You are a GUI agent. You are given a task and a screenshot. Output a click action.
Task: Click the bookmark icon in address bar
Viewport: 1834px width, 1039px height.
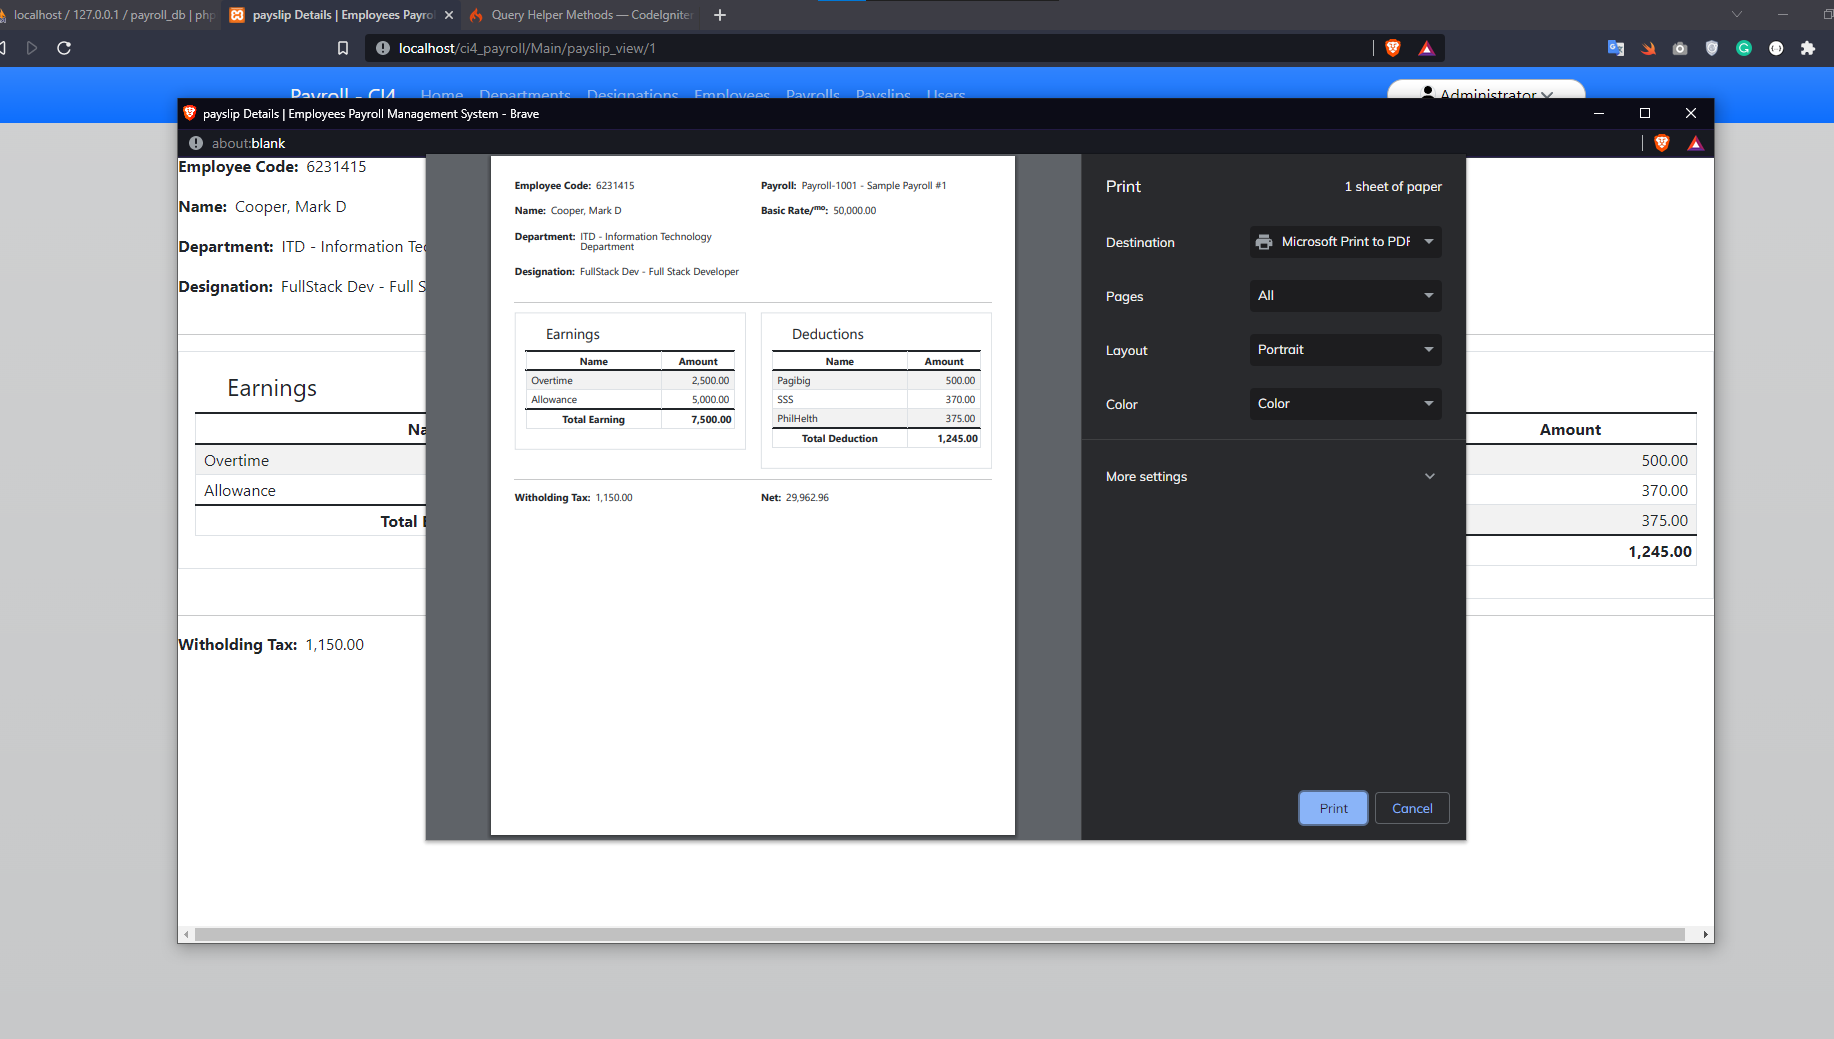coord(343,48)
